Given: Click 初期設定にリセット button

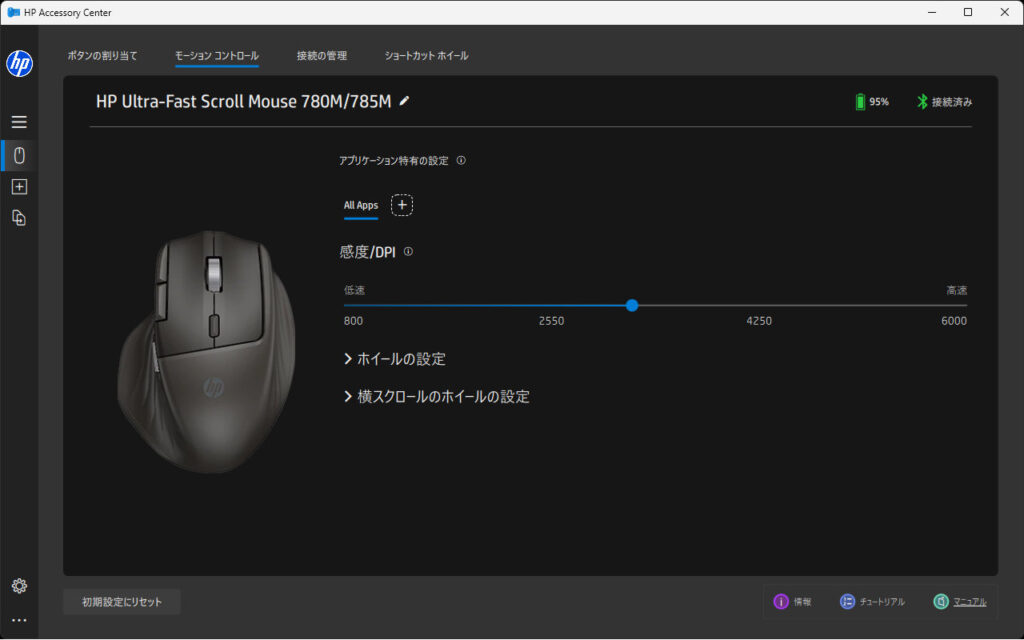Looking at the screenshot, I should pyautogui.click(x=122, y=602).
